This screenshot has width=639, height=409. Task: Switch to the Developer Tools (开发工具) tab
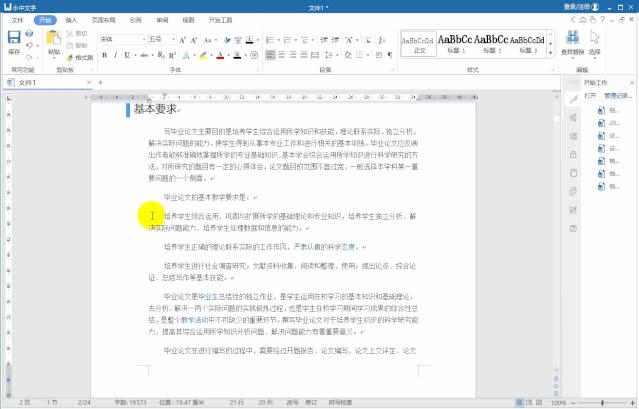coord(220,20)
